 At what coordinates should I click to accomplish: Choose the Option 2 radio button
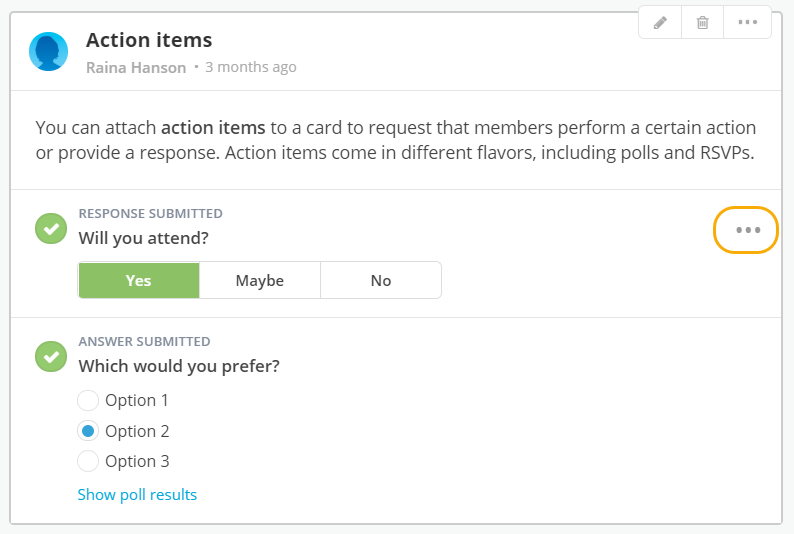88,431
